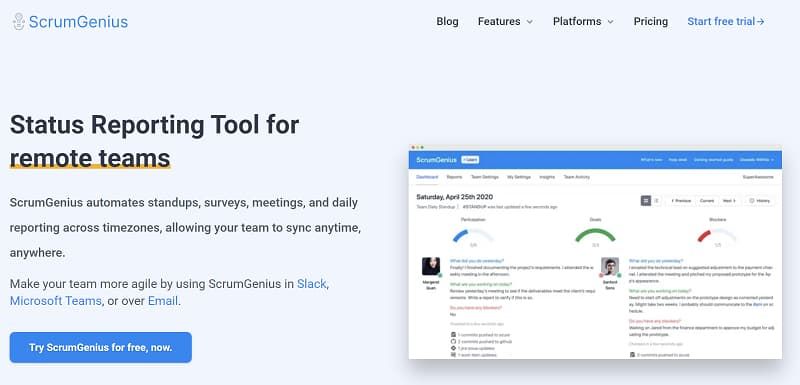Open the ScrumGenius home link wordmark
This screenshot has width=800, height=385.
coord(78,21)
